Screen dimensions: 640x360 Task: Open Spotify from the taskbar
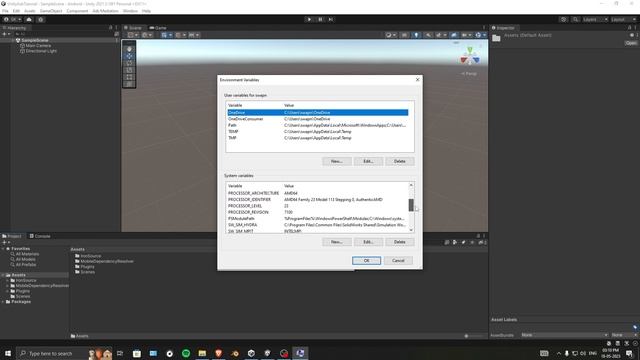(186, 353)
